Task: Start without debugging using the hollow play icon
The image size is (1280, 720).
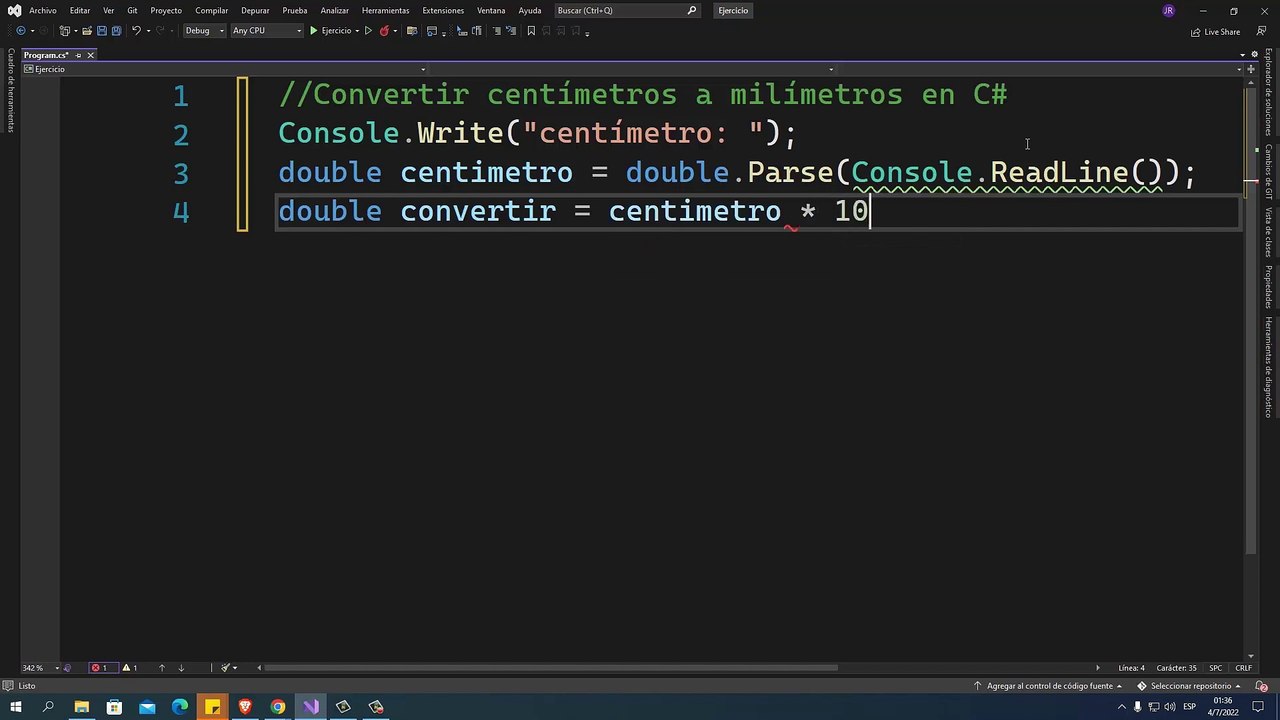Action: [368, 31]
